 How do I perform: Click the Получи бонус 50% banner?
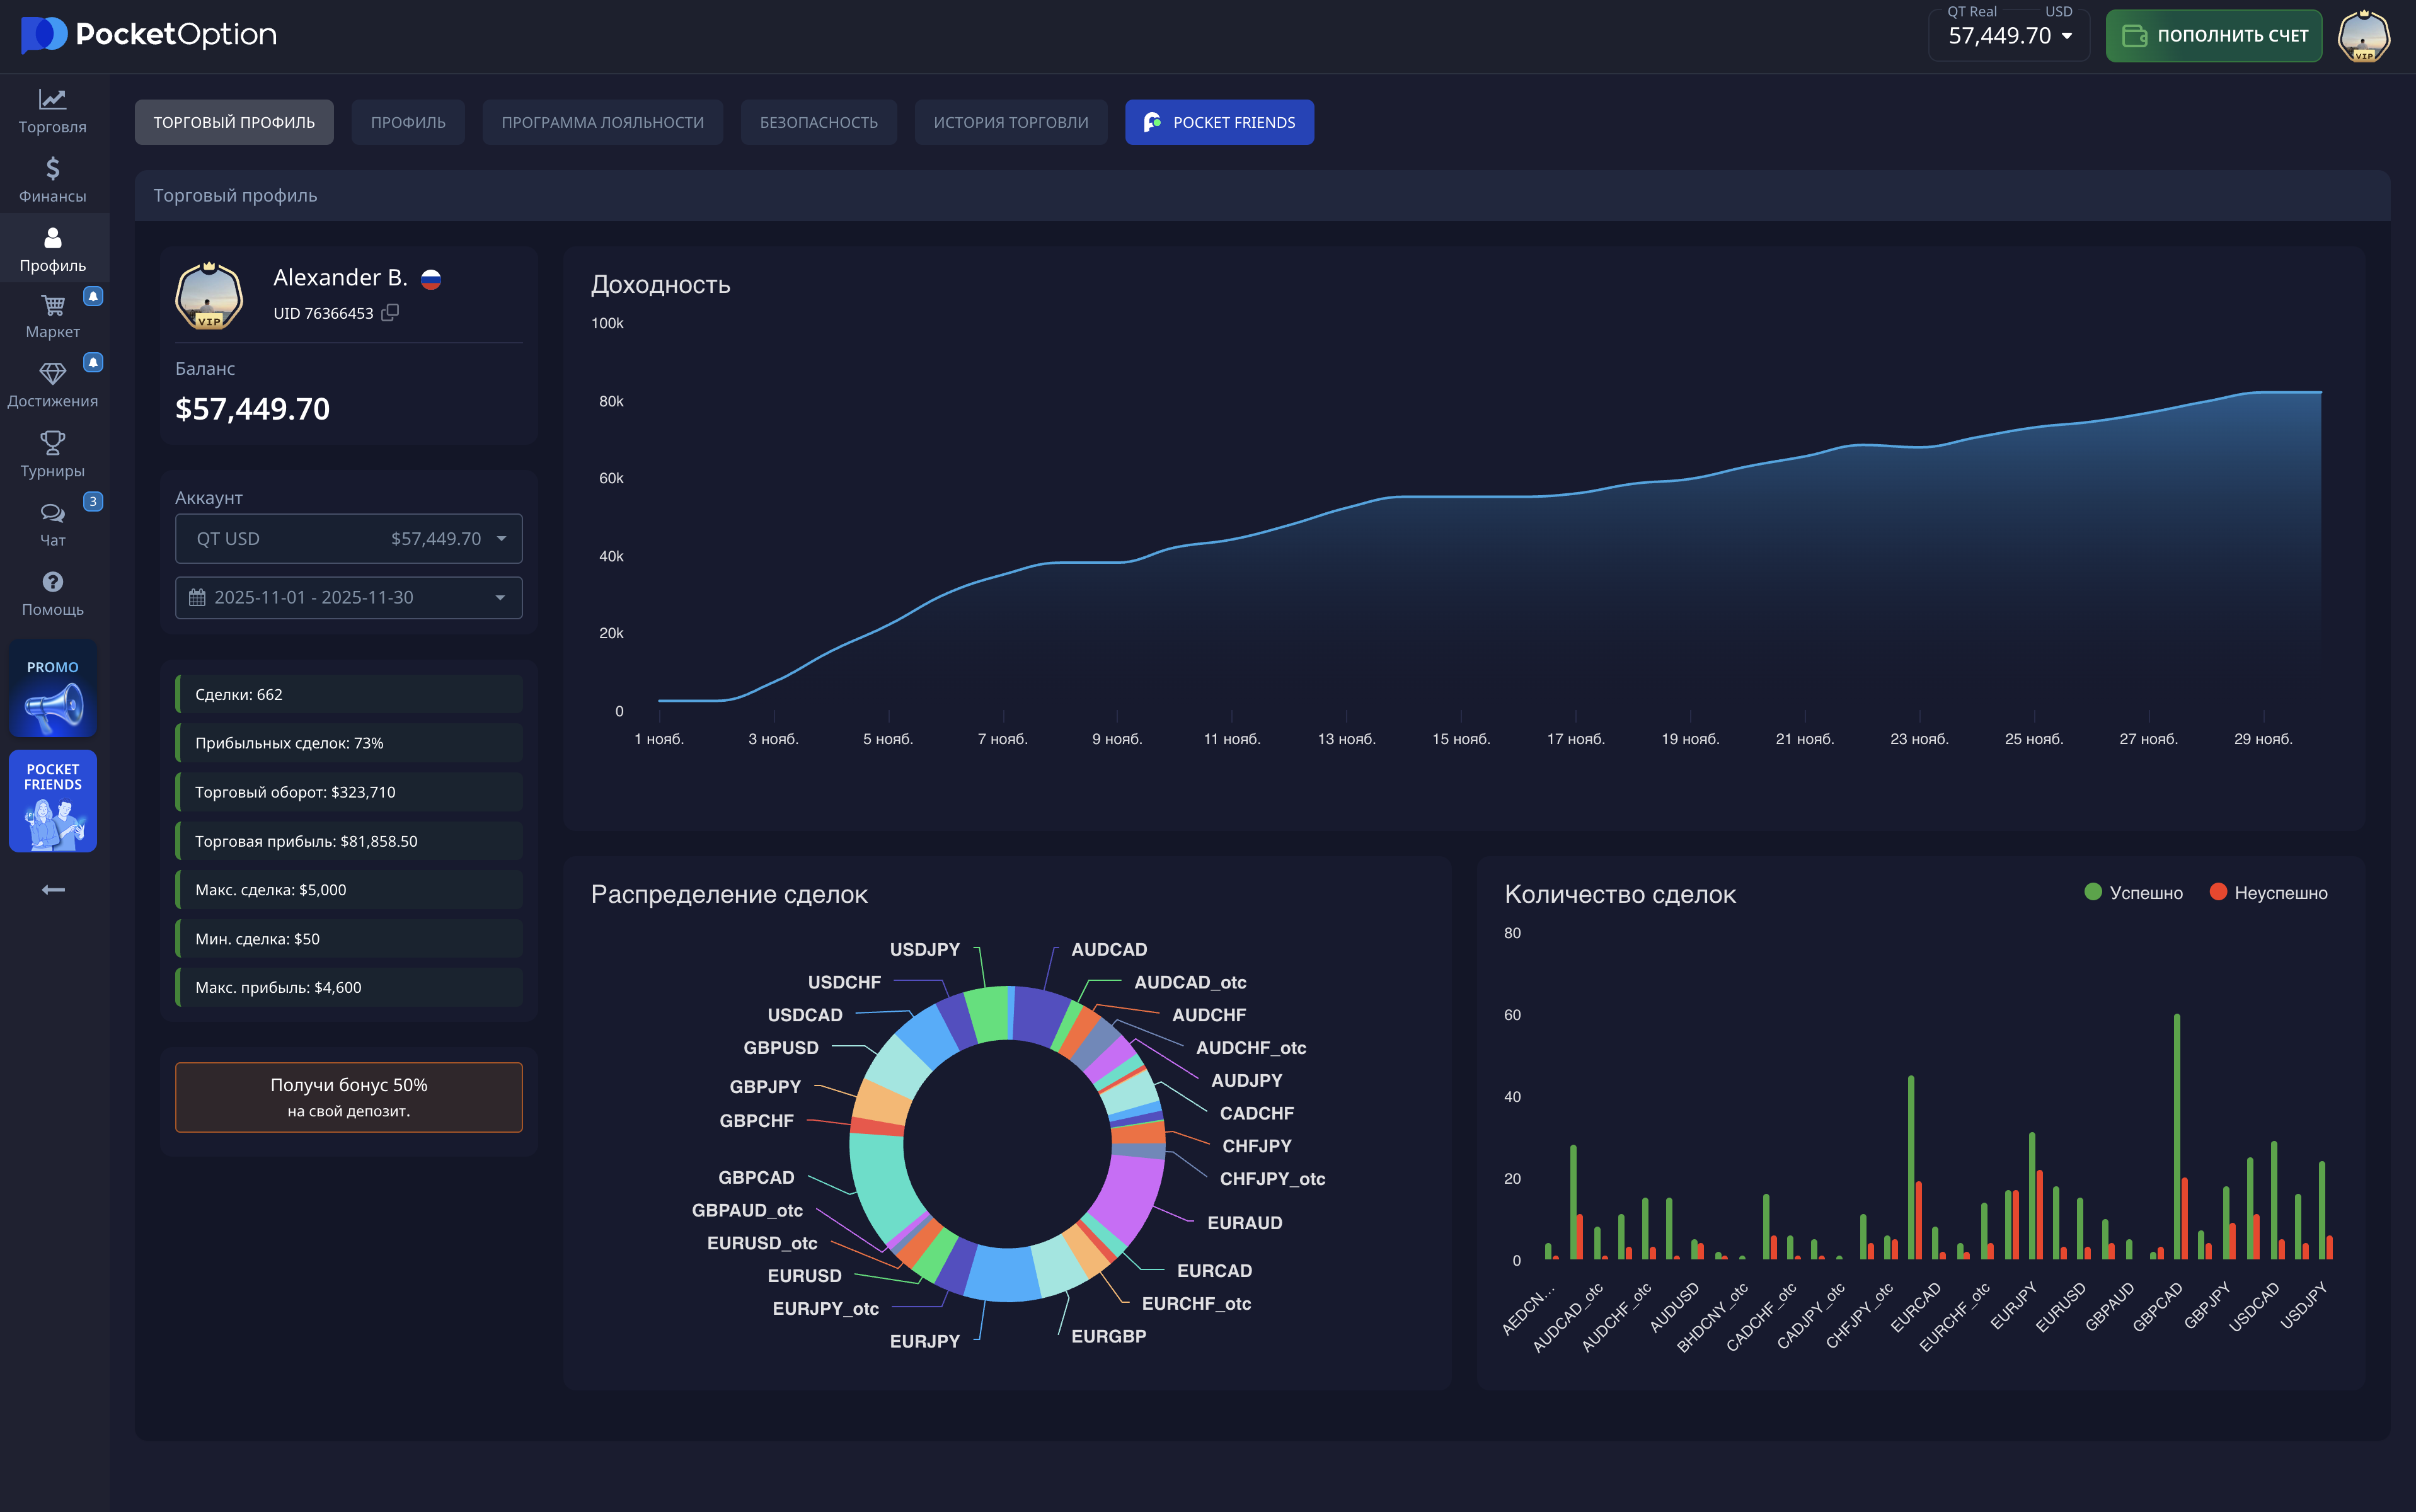tap(348, 1097)
